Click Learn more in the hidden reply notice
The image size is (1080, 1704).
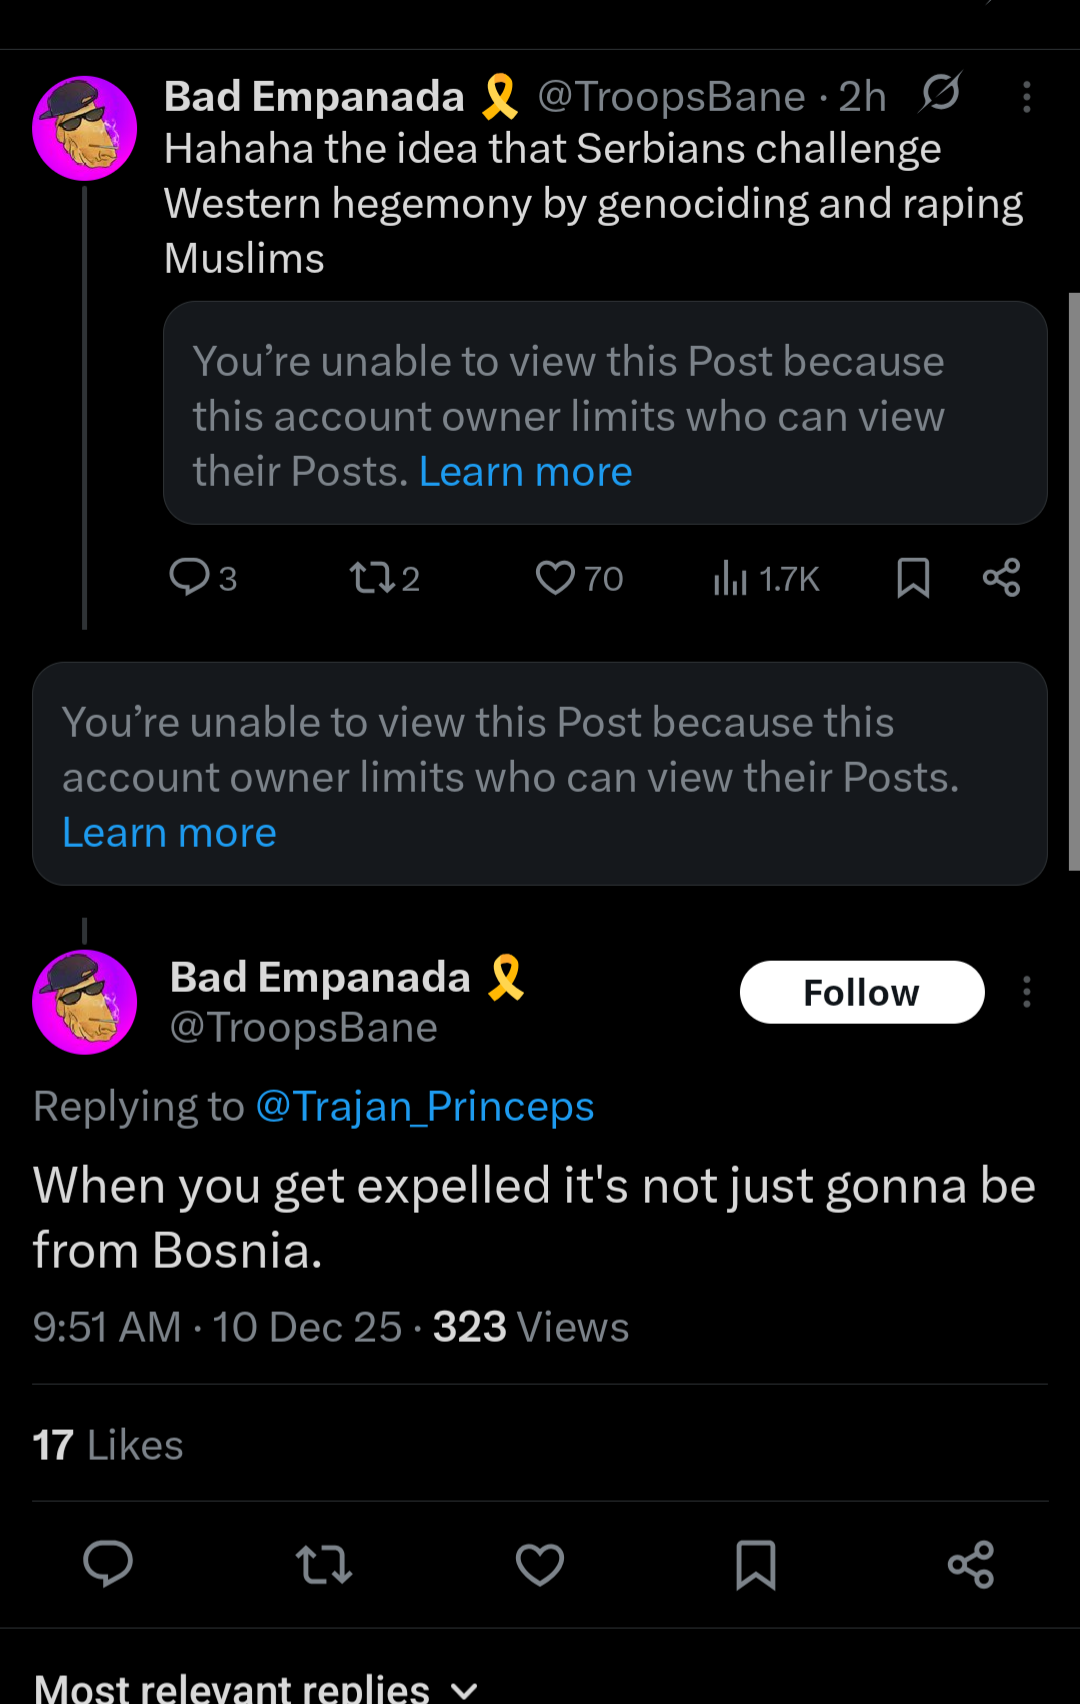point(169,832)
